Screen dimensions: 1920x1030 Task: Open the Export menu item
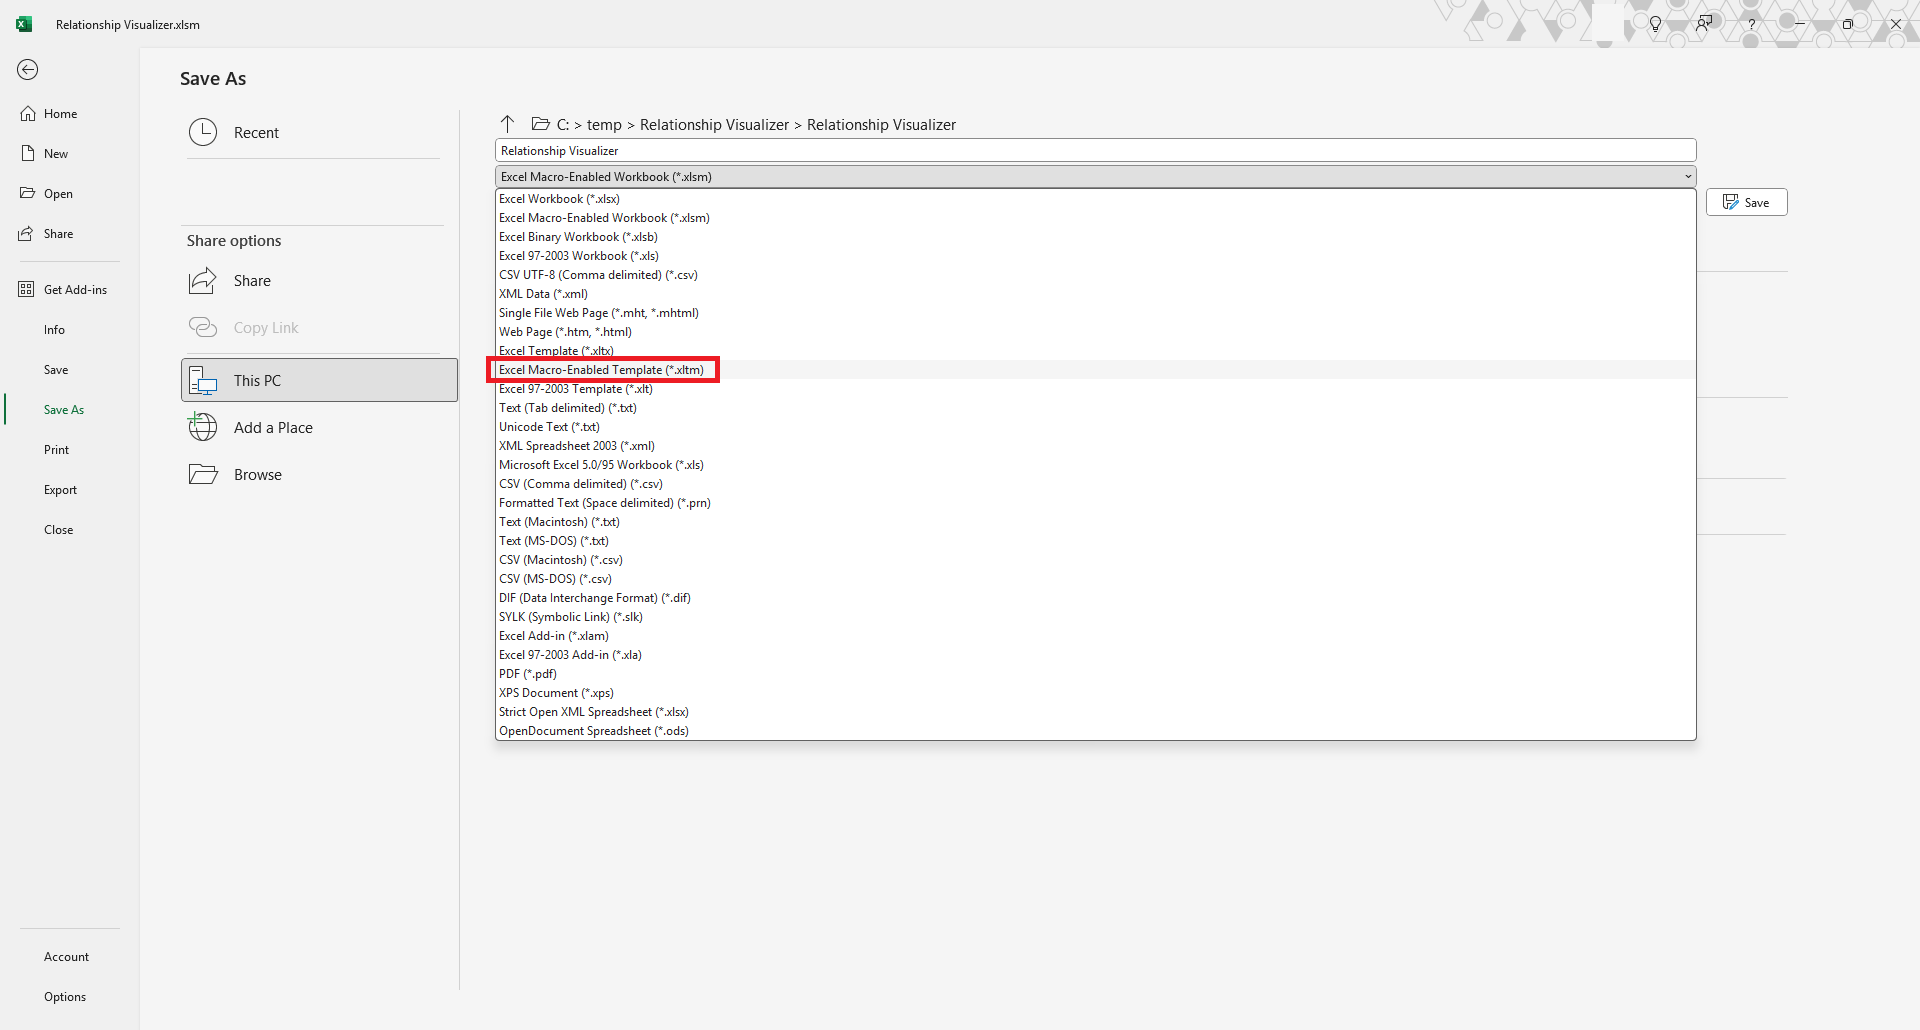[60, 490]
